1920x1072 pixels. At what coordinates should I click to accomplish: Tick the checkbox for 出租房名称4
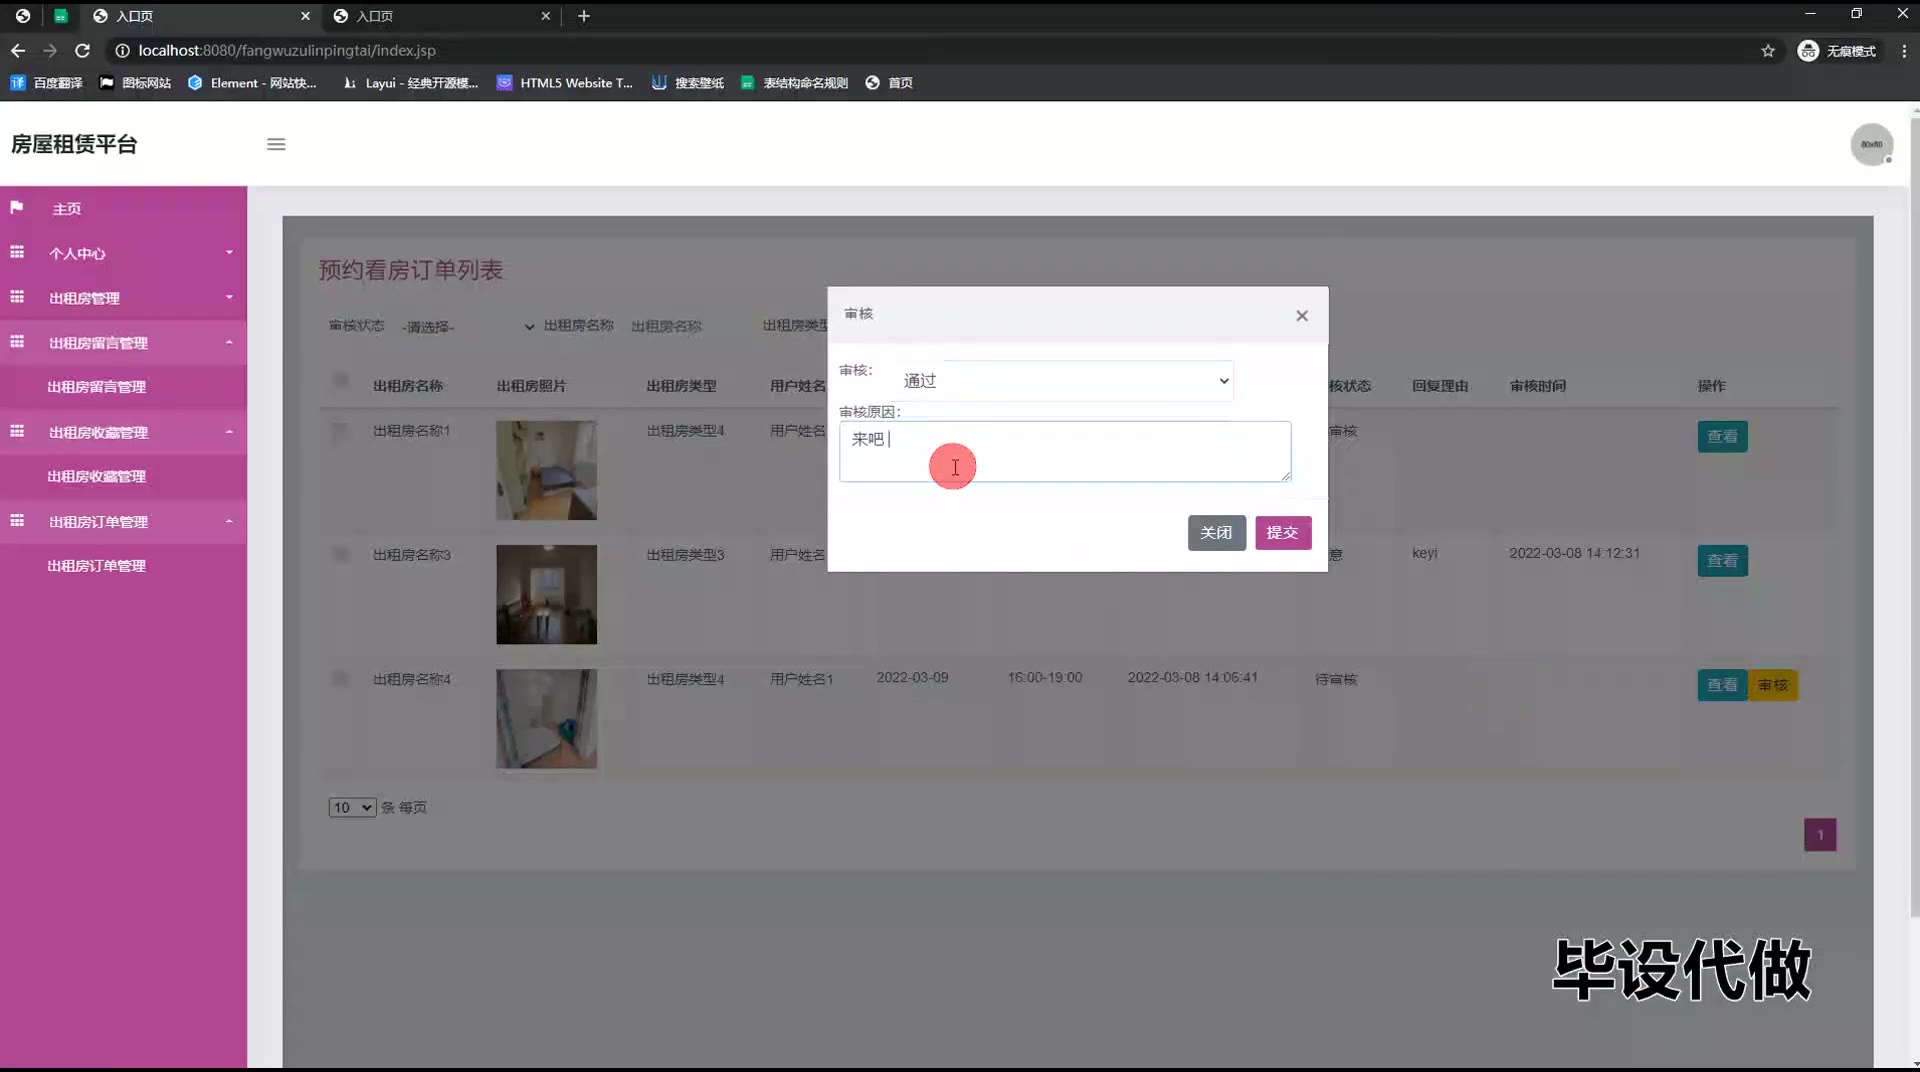pos(341,679)
